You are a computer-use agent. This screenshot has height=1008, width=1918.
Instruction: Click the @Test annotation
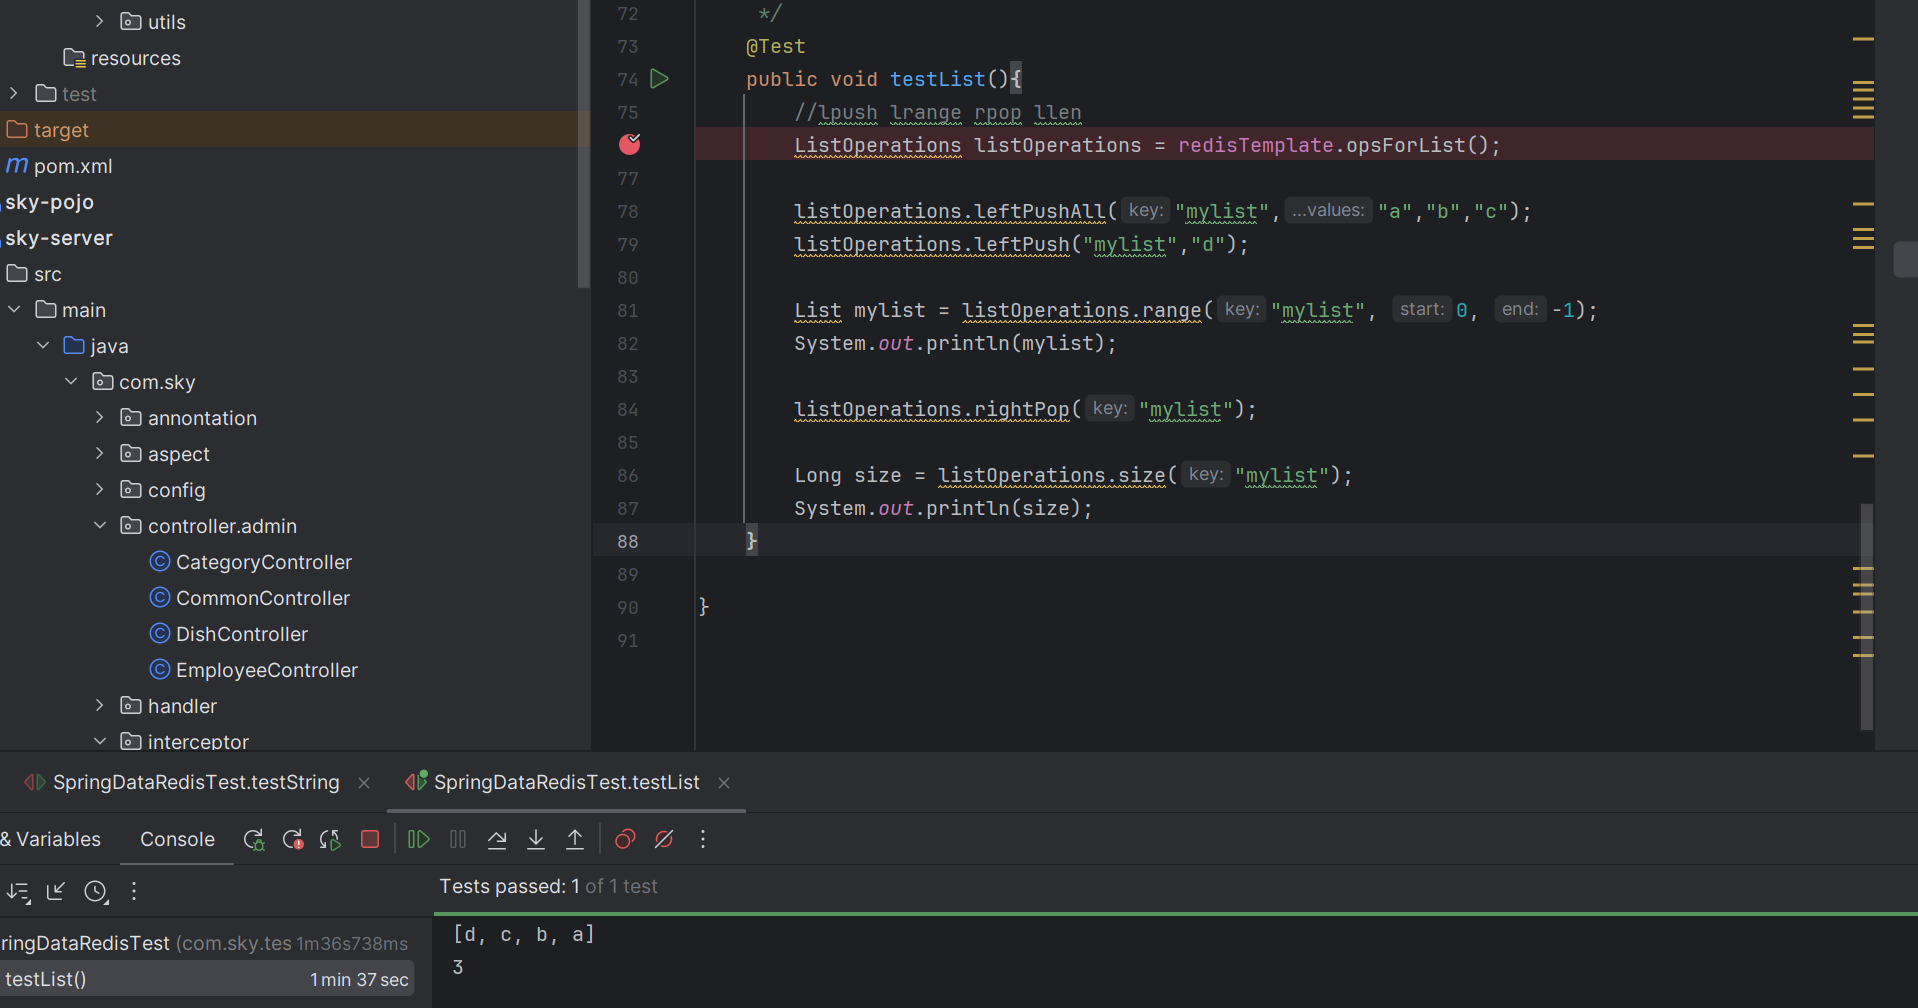776,46
